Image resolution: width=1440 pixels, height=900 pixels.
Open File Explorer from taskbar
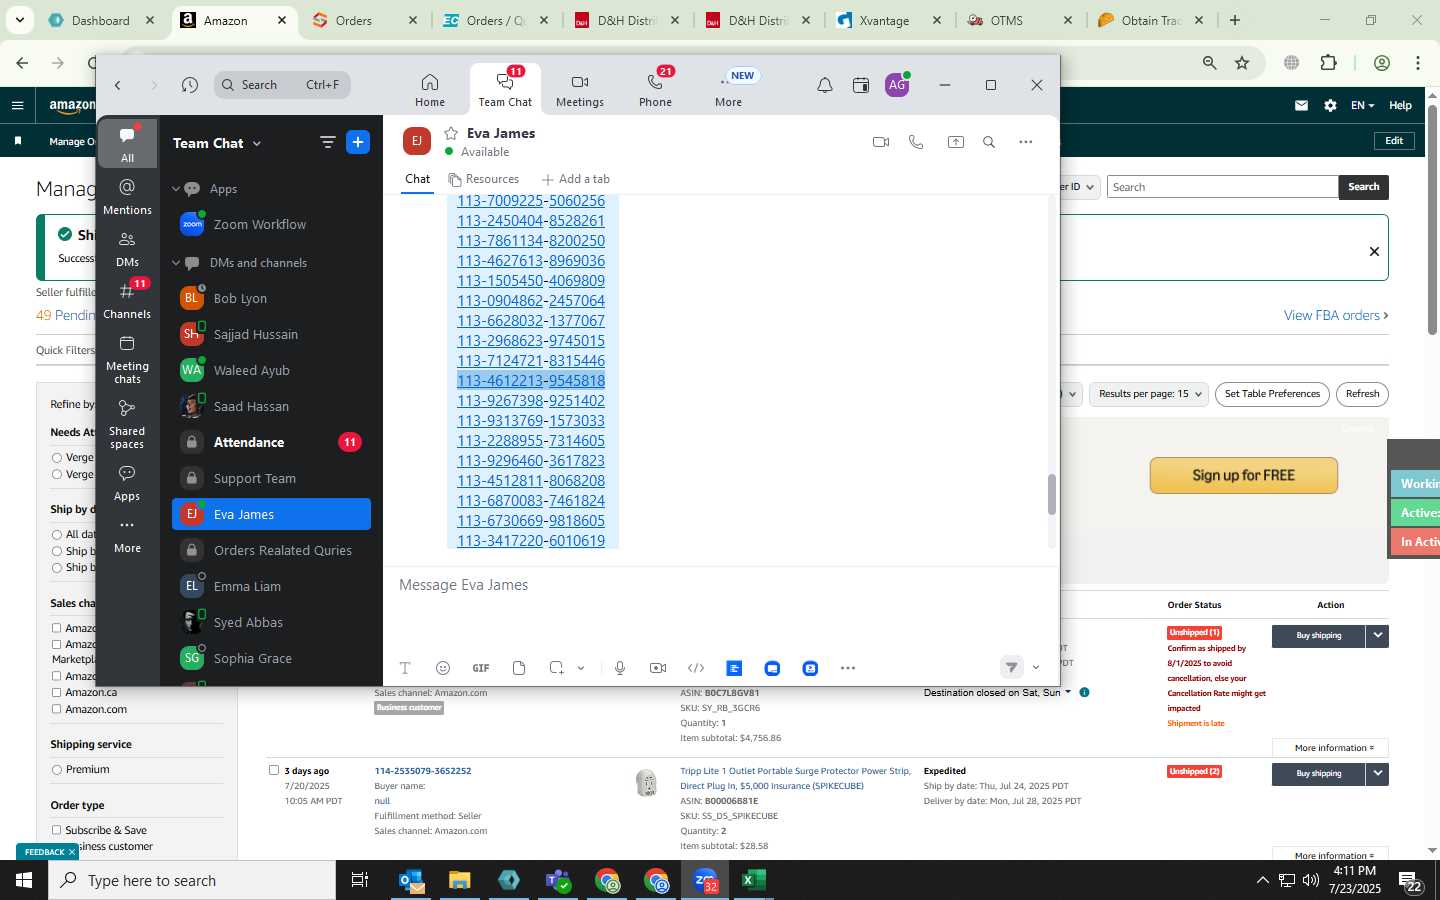[x=459, y=880]
